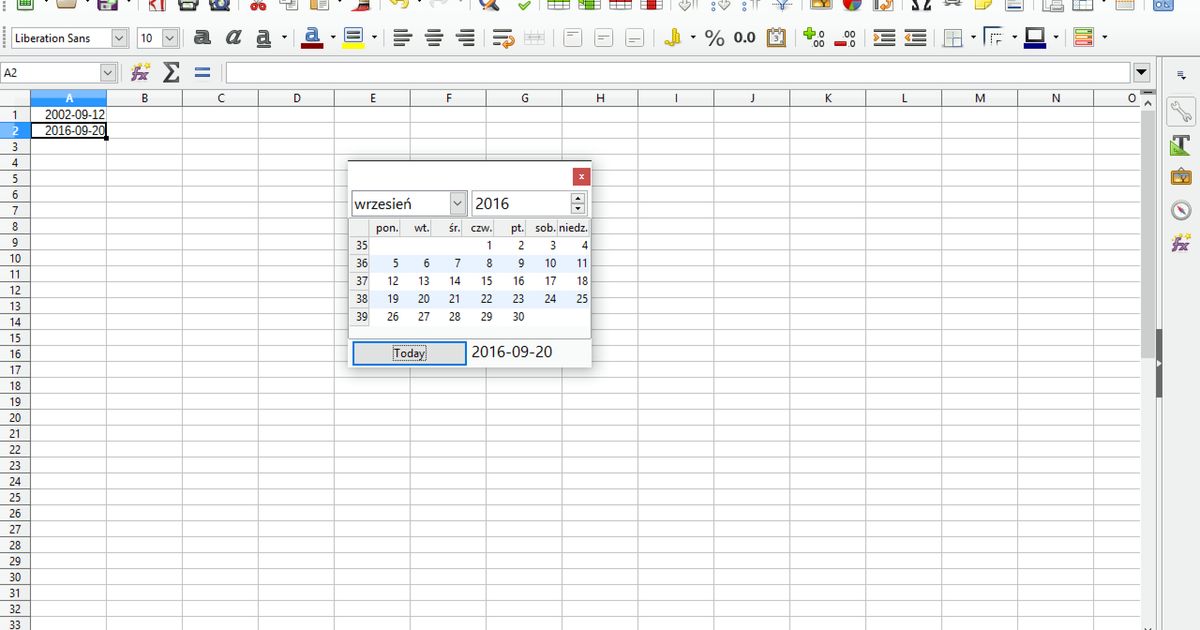Toggle italic formatting
This screenshot has width=1200, height=630.
click(233, 37)
